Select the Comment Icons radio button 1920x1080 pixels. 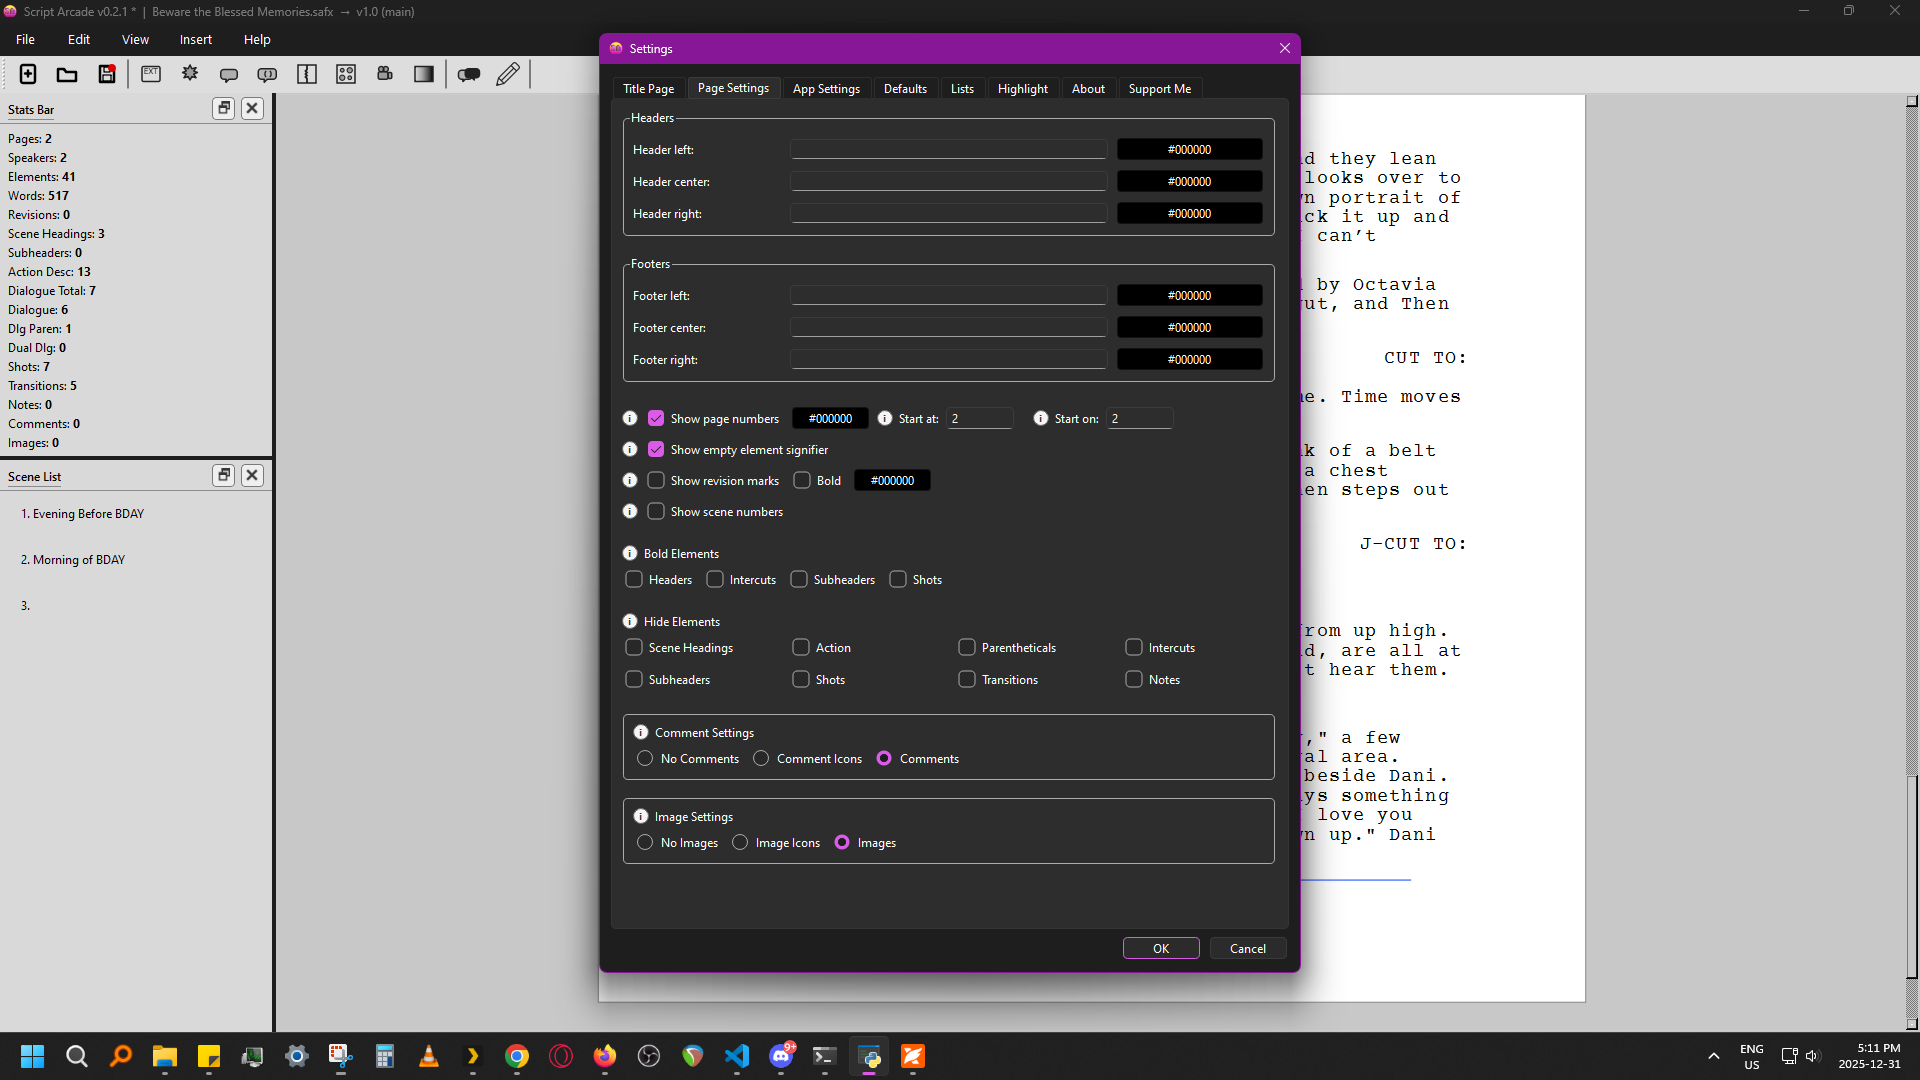761,758
